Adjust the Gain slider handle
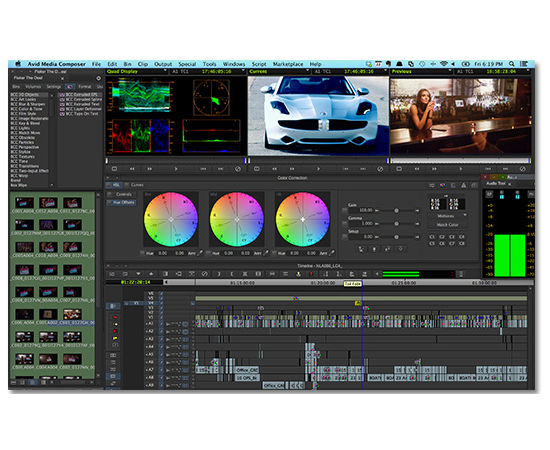This screenshot has height=450, width=550. (x=396, y=210)
